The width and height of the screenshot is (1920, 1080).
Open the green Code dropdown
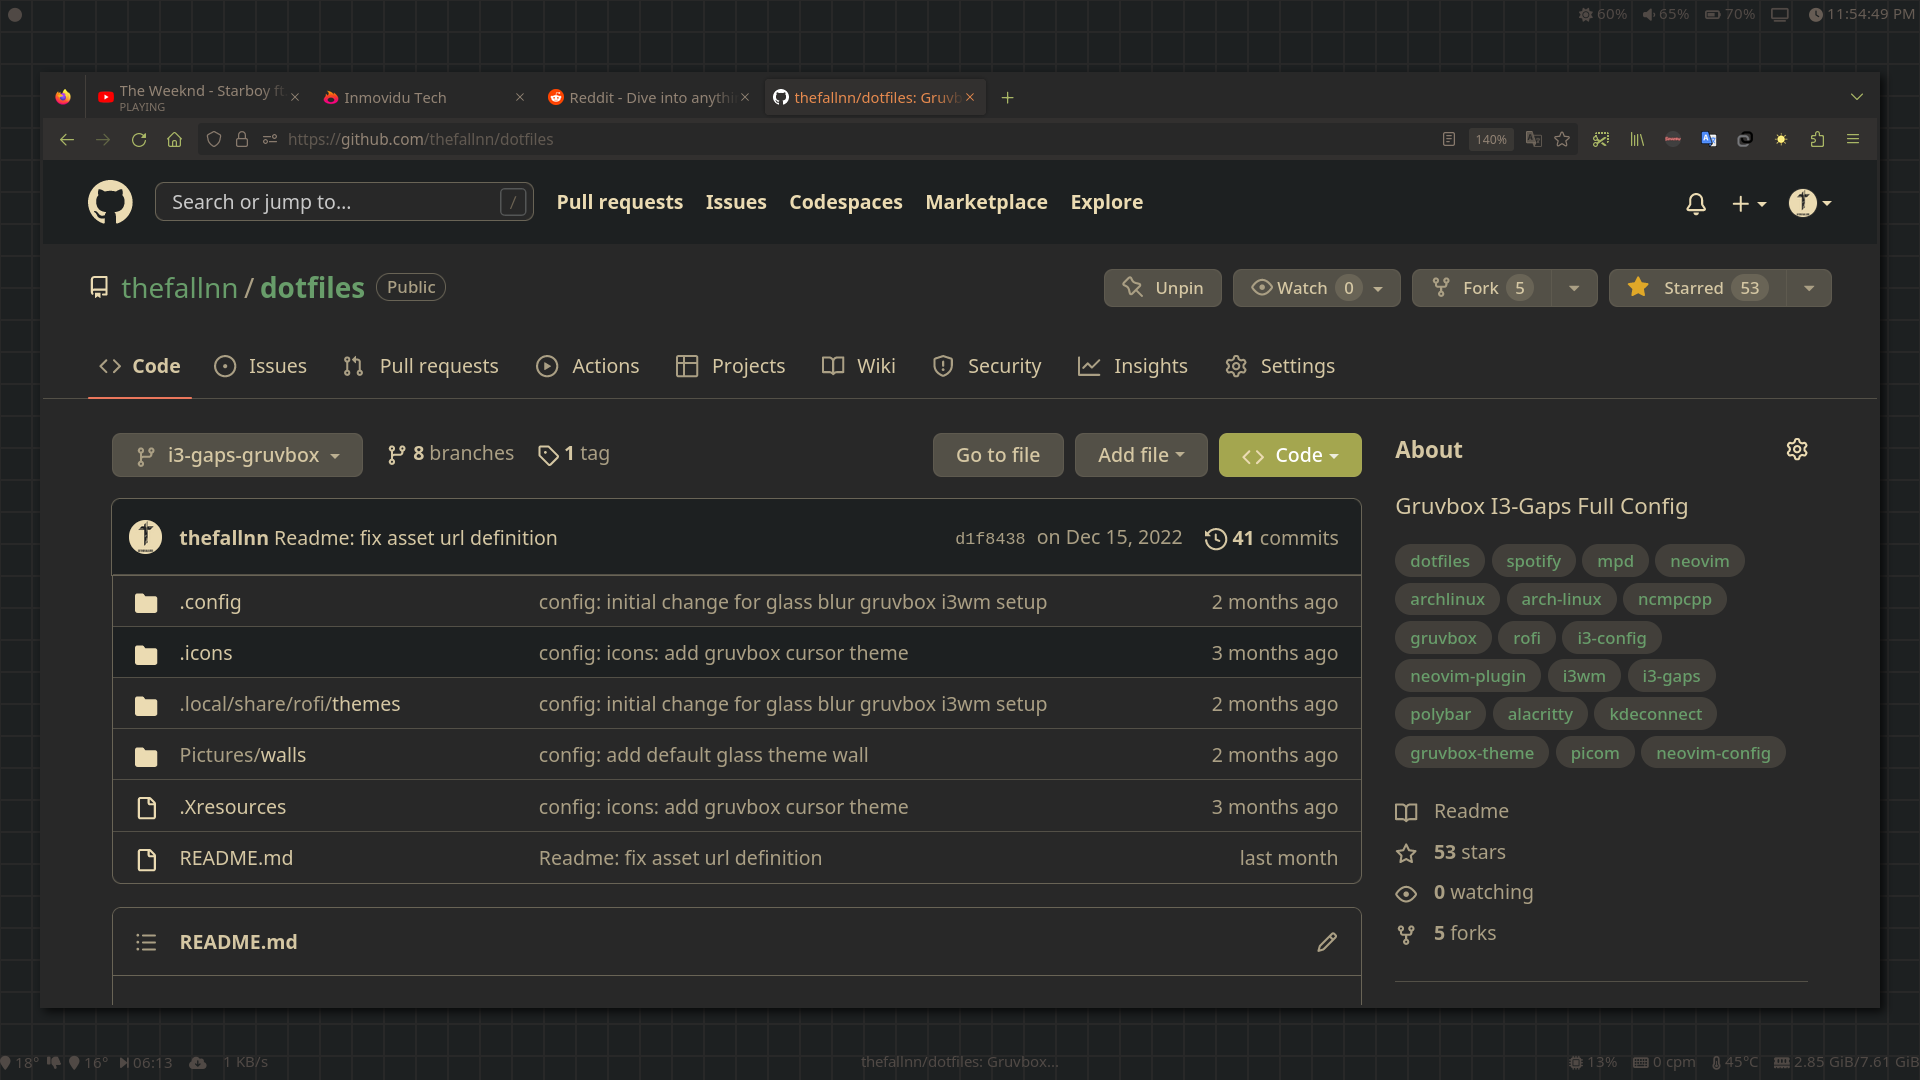[x=1289, y=455]
